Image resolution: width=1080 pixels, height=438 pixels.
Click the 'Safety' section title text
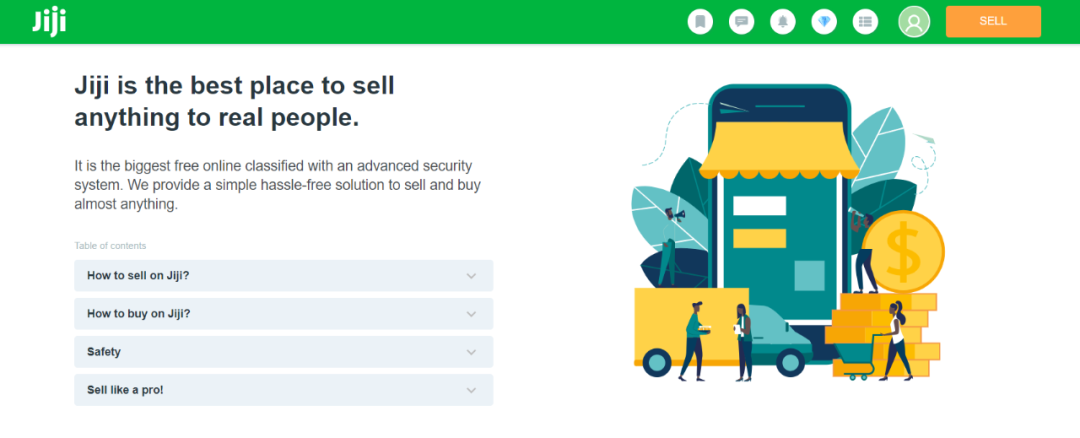[x=104, y=352]
